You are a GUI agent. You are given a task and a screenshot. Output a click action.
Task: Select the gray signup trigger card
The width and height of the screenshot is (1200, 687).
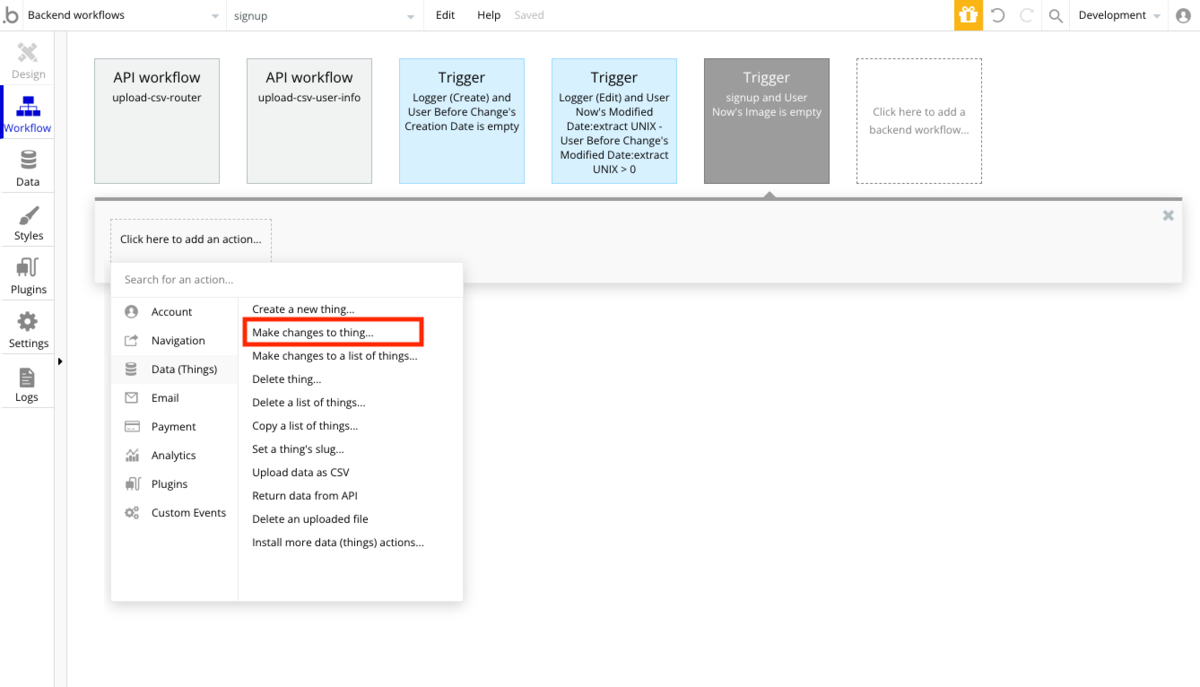tap(767, 121)
